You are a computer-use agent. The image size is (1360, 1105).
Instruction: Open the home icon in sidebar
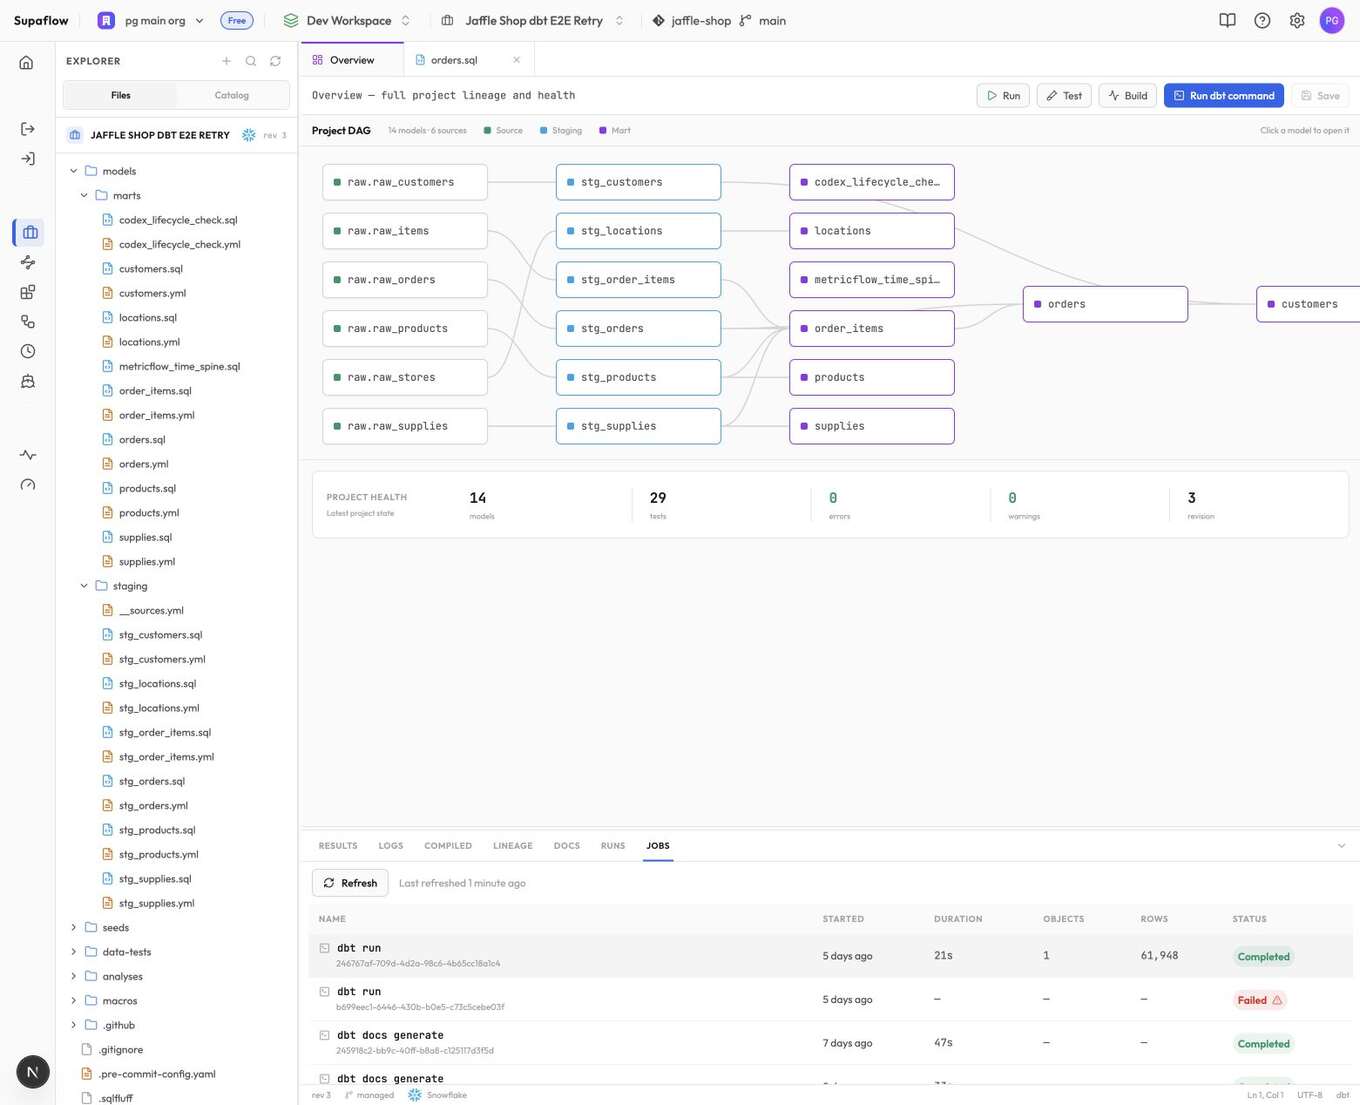click(x=27, y=62)
